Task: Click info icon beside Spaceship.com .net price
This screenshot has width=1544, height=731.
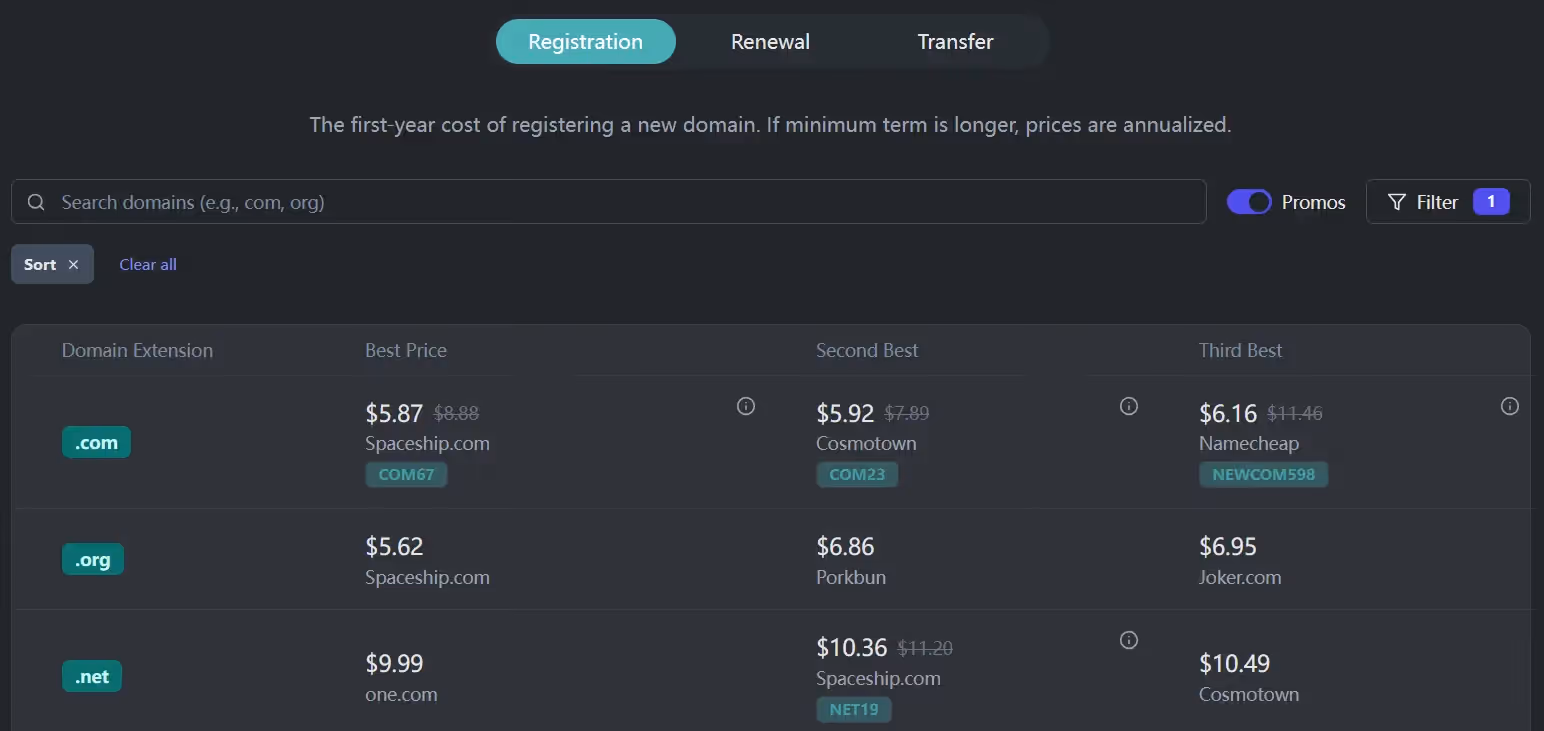Action: click(x=1129, y=640)
